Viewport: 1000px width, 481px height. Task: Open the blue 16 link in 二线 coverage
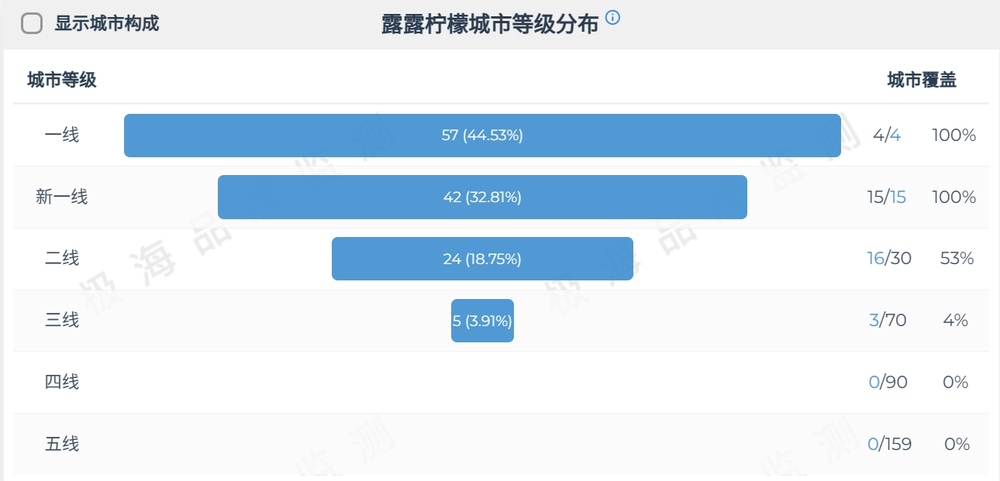pyautogui.click(x=876, y=258)
